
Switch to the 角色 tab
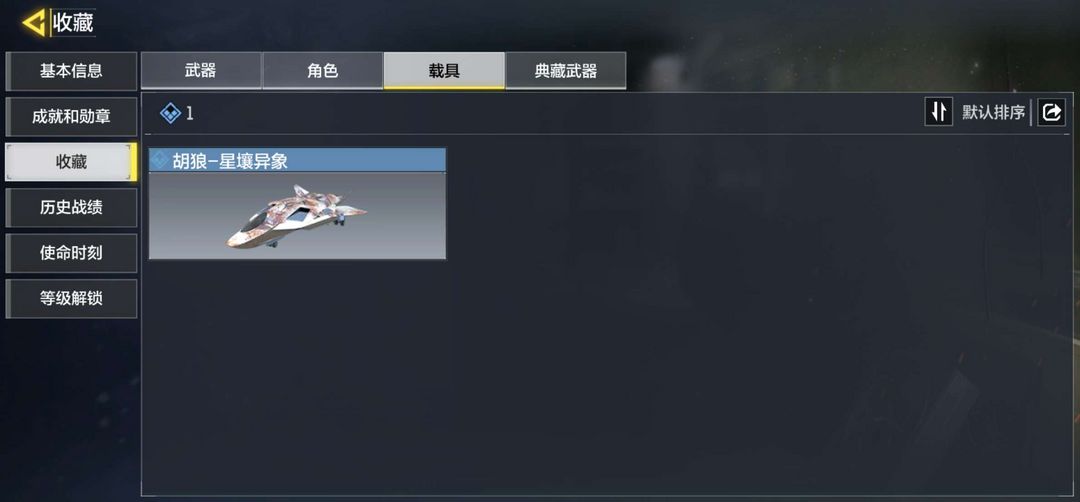[x=322, y=70]
